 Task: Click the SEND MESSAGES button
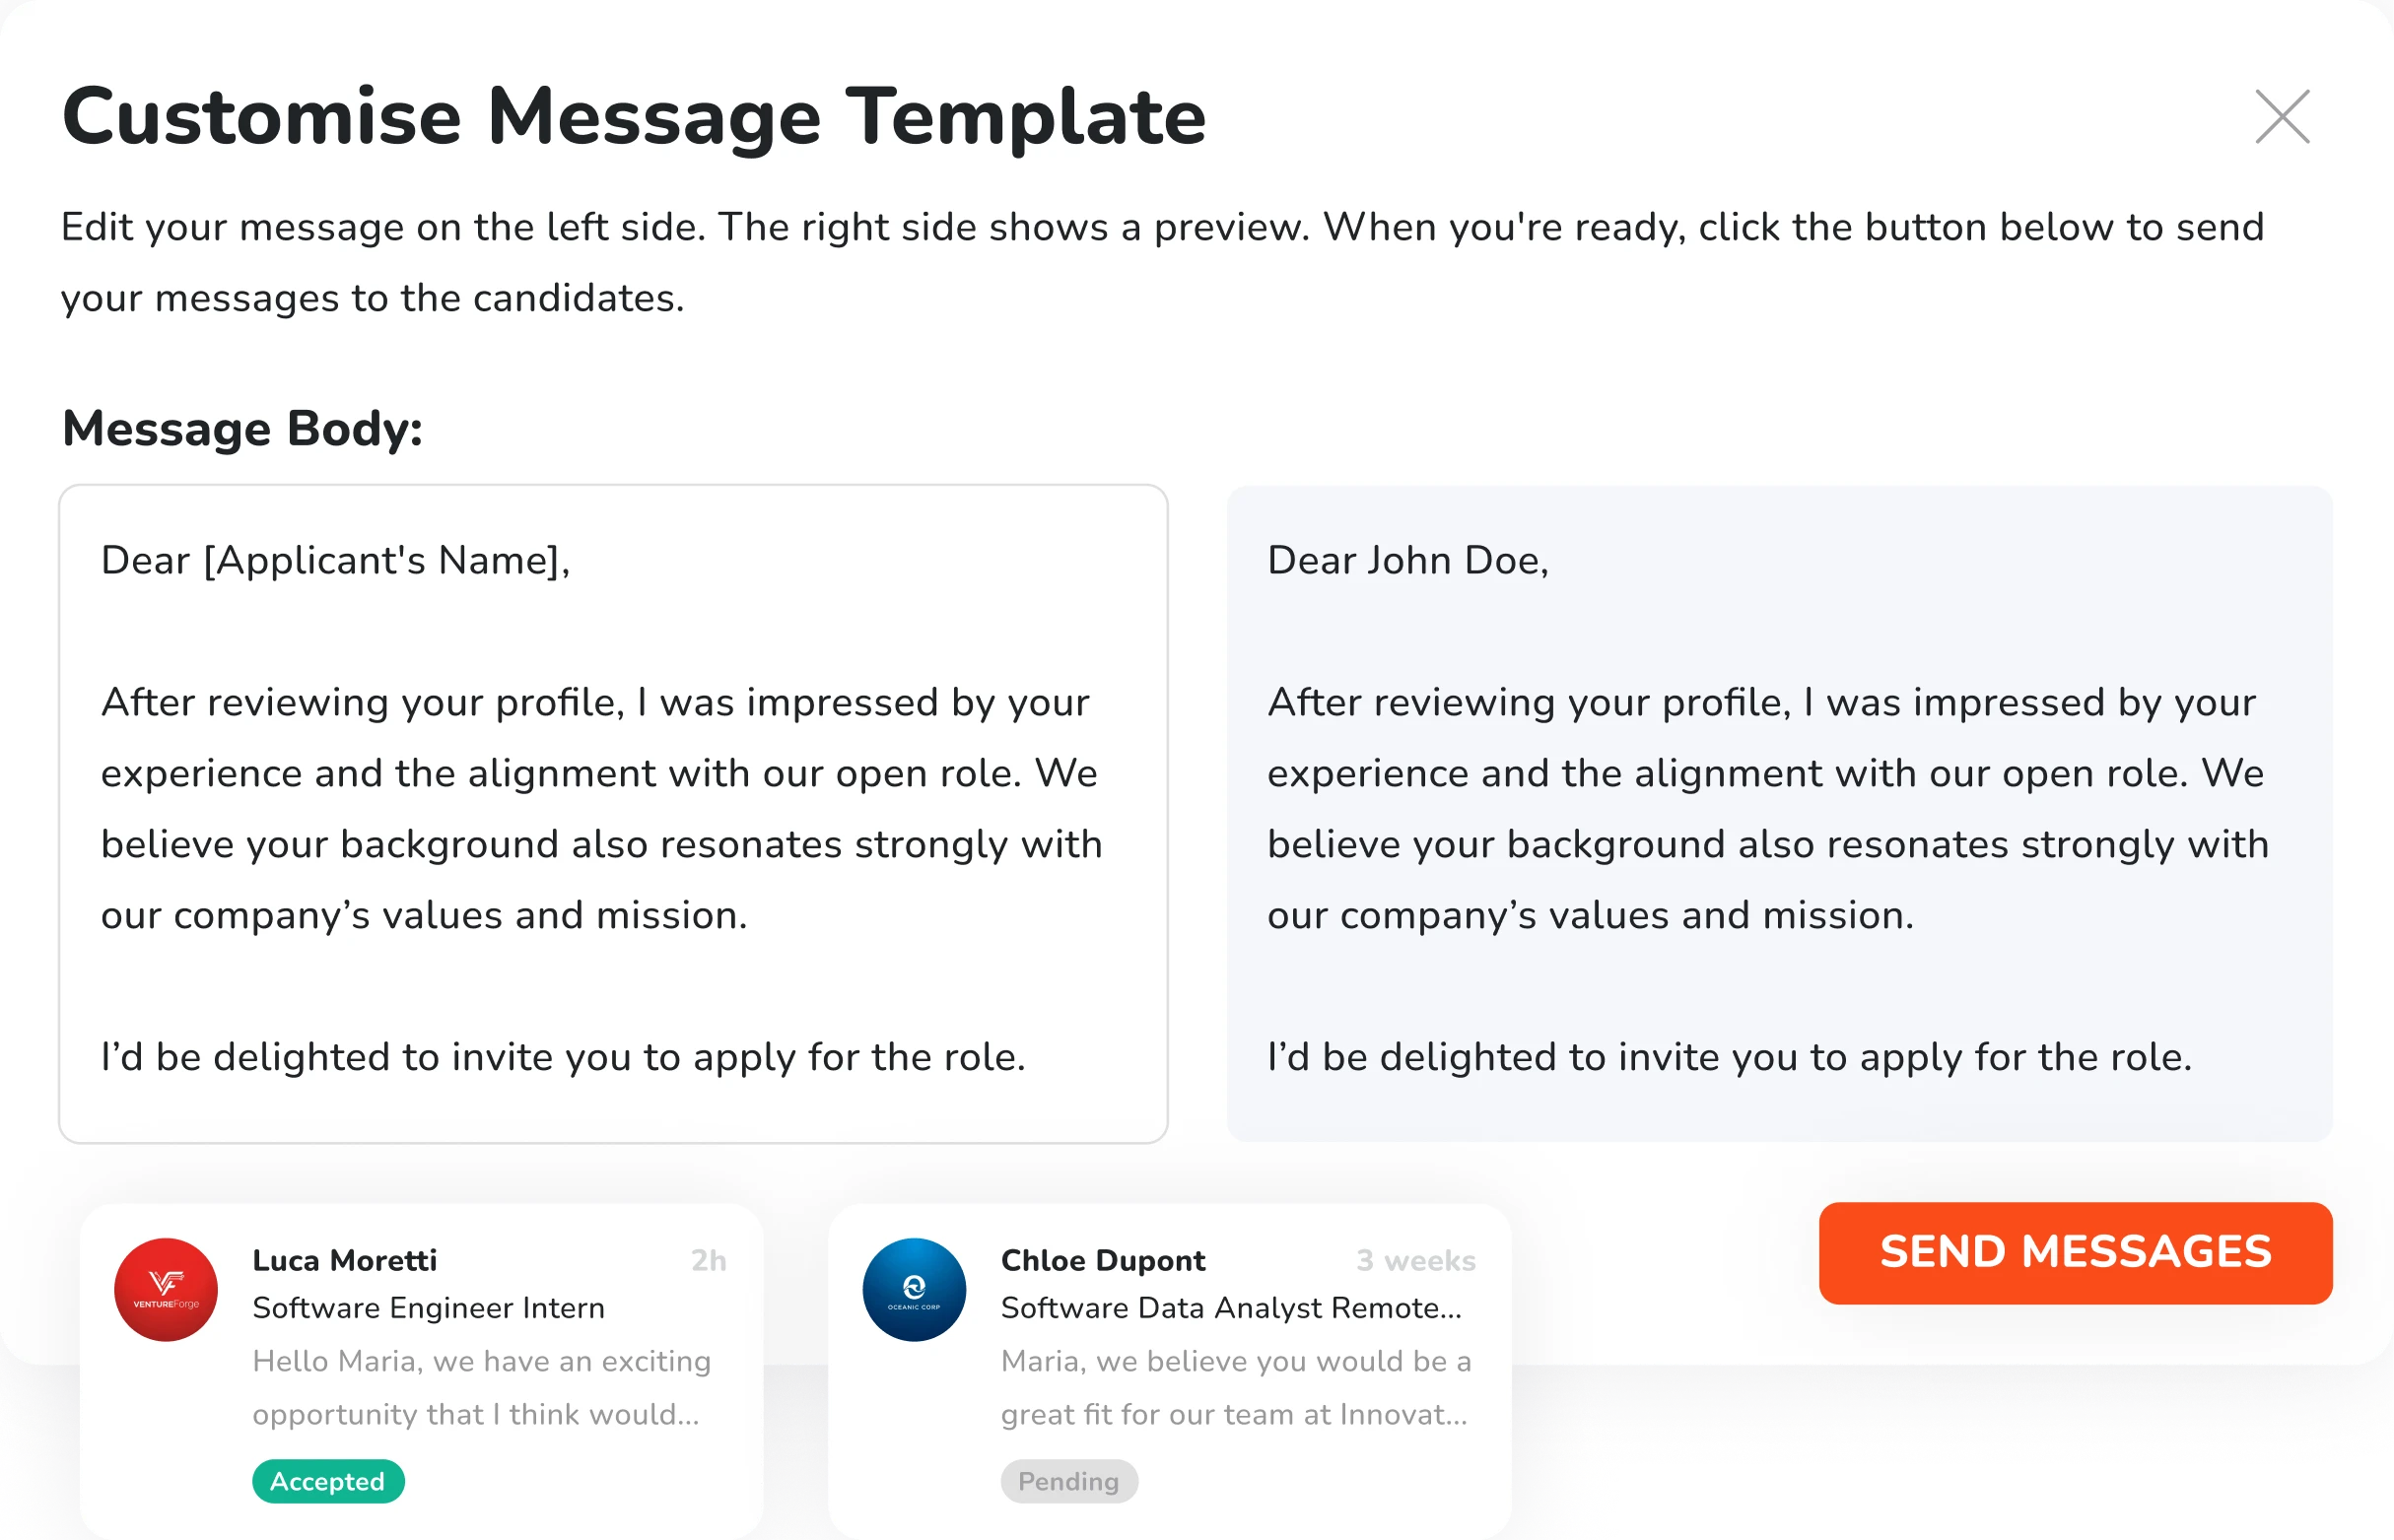tap(2075, 1253)
